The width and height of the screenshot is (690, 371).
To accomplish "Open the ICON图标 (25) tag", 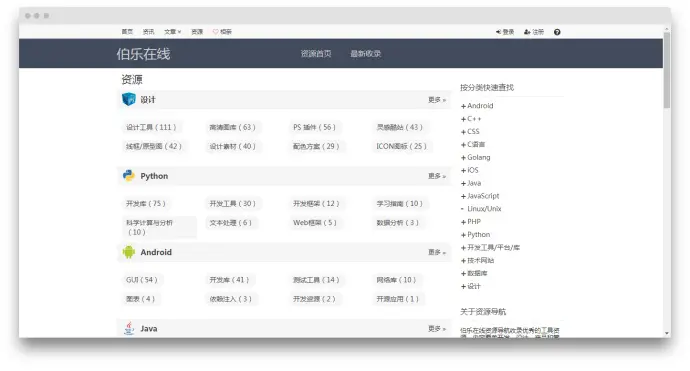I will pyautogui.click(x=401, y=146).
